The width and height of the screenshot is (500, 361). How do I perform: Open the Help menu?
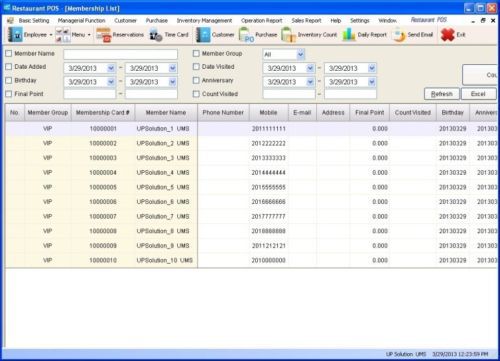tap(336, 21)
